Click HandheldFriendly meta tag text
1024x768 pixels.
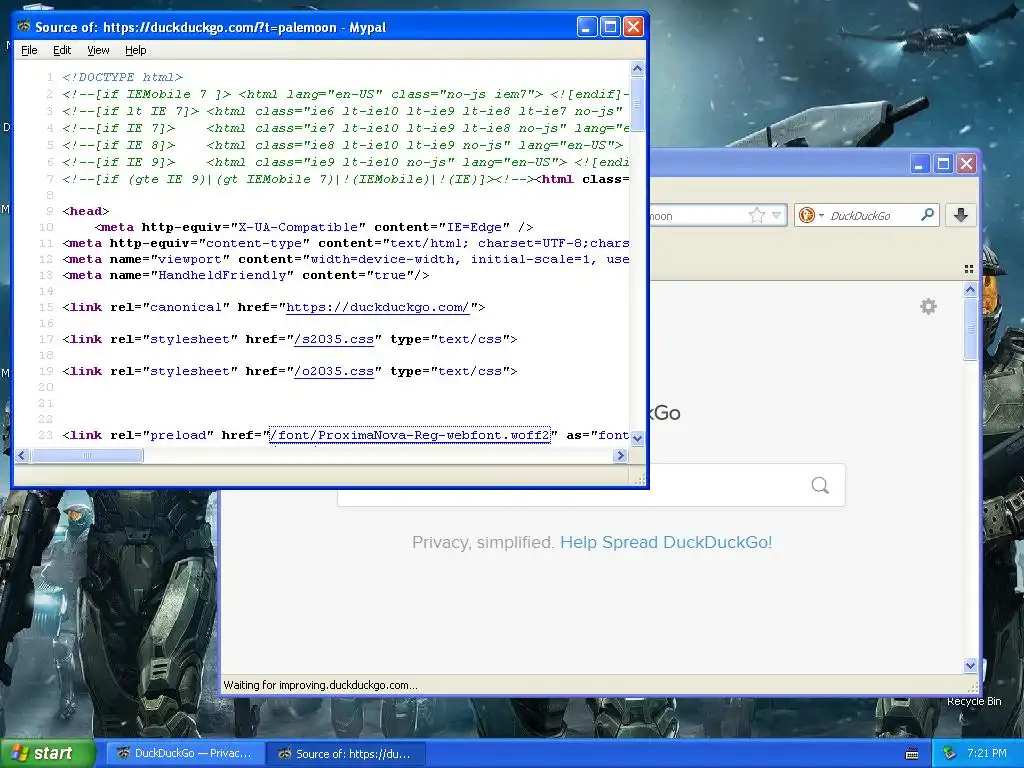point(246,275)
